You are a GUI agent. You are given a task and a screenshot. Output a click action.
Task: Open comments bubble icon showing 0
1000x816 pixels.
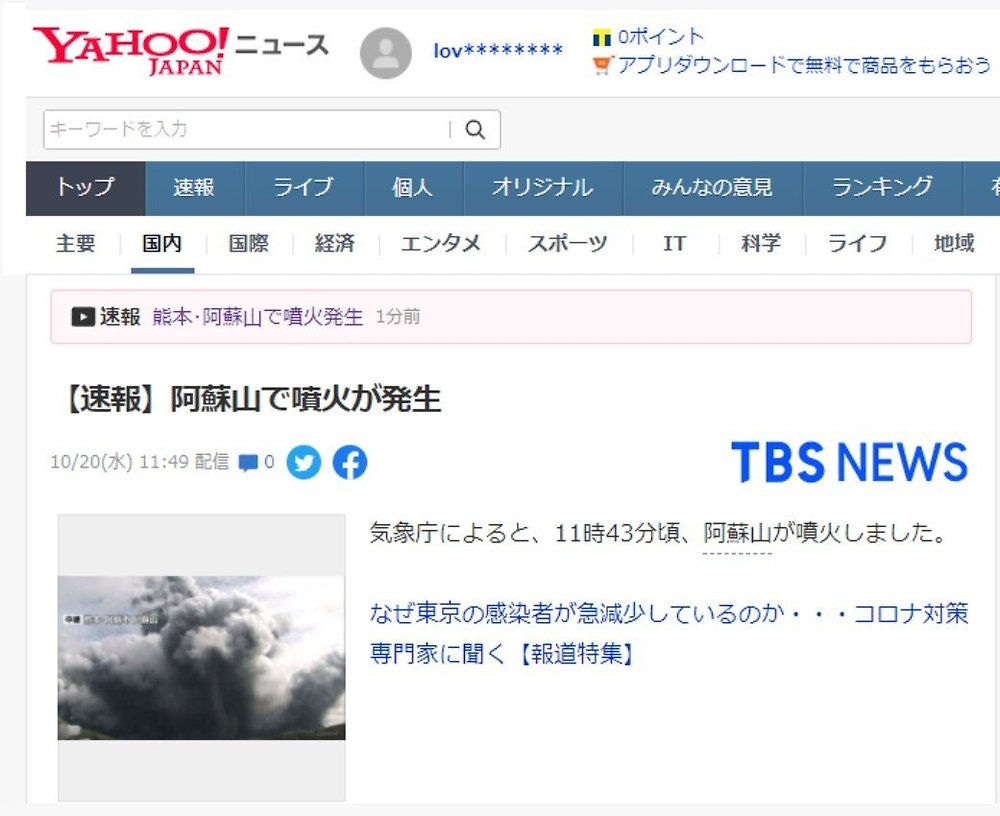247,463
